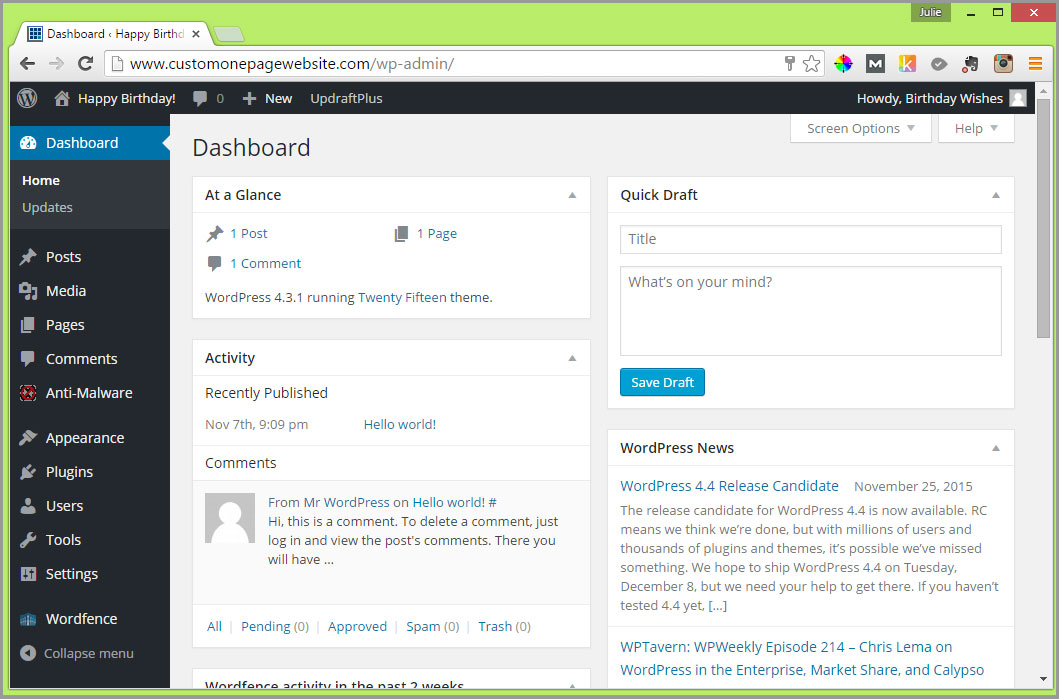Open the M browser extension icon
The image size is (1059, 699).
coord(875,63)
